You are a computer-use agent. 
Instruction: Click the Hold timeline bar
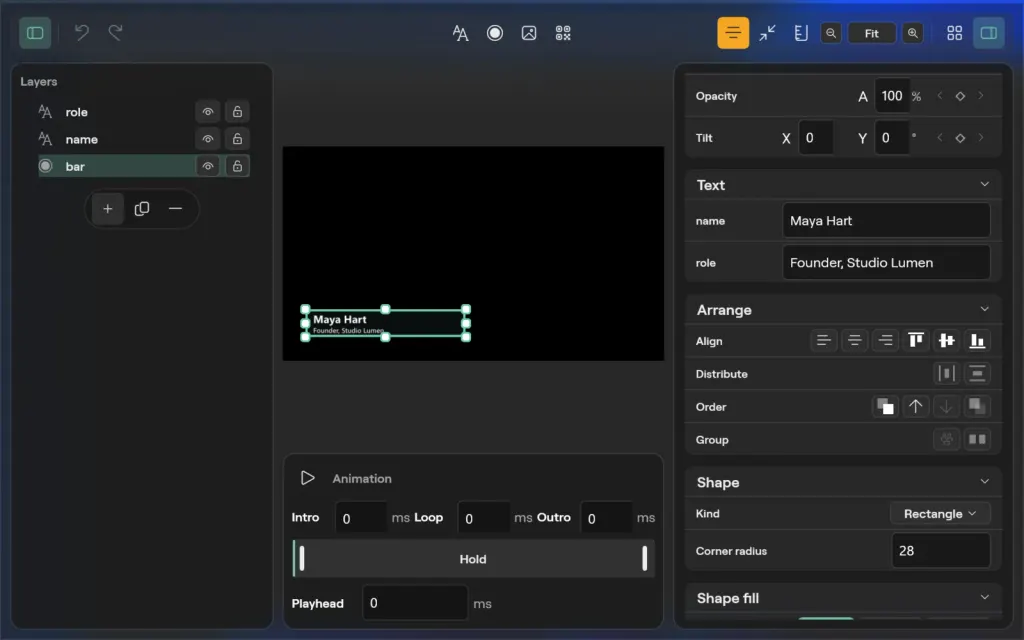click(x=473, y=559)
